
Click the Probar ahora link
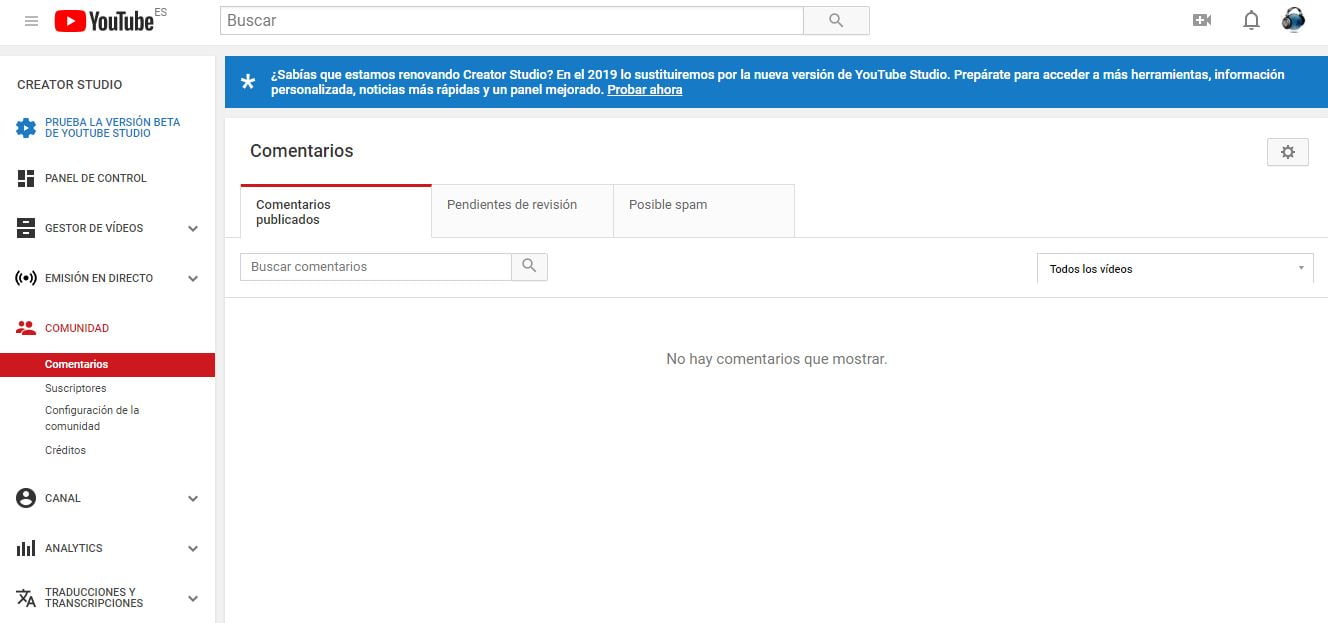pyautogui.click(x=645, y=90)
